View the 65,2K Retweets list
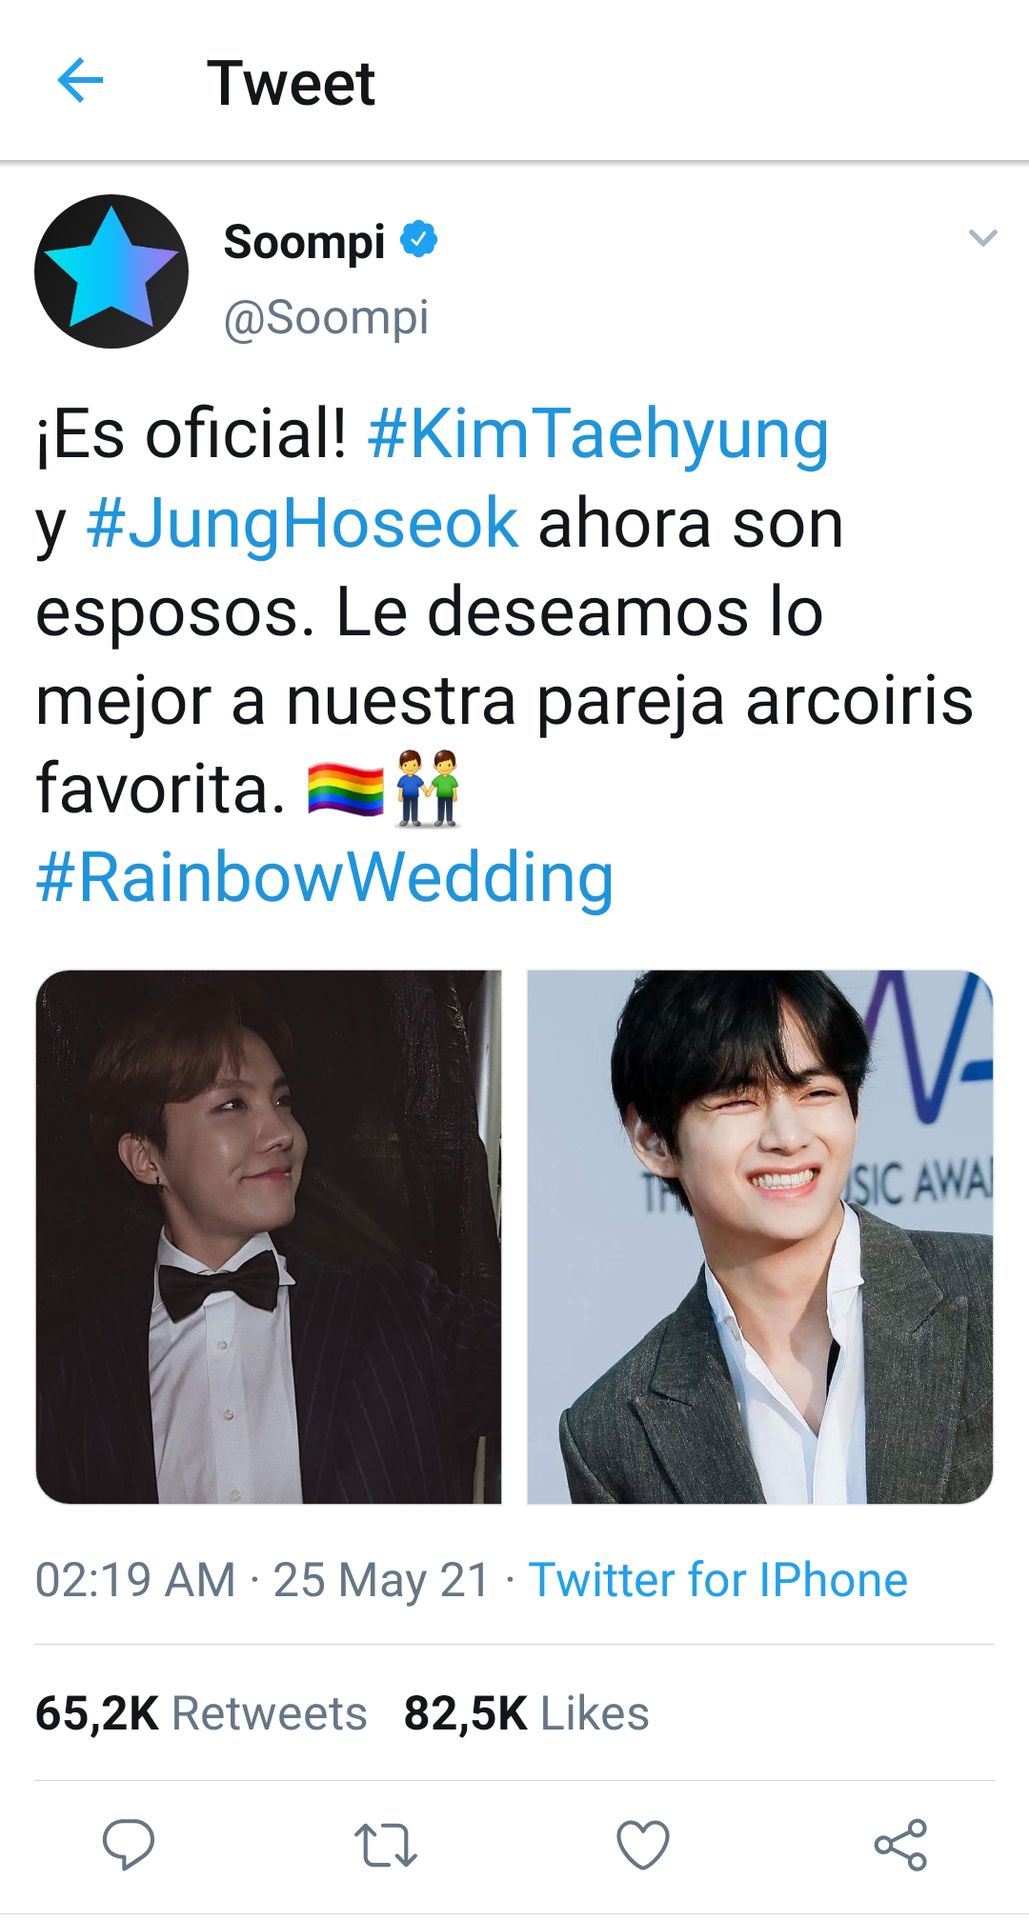 tap(201, 1714)
